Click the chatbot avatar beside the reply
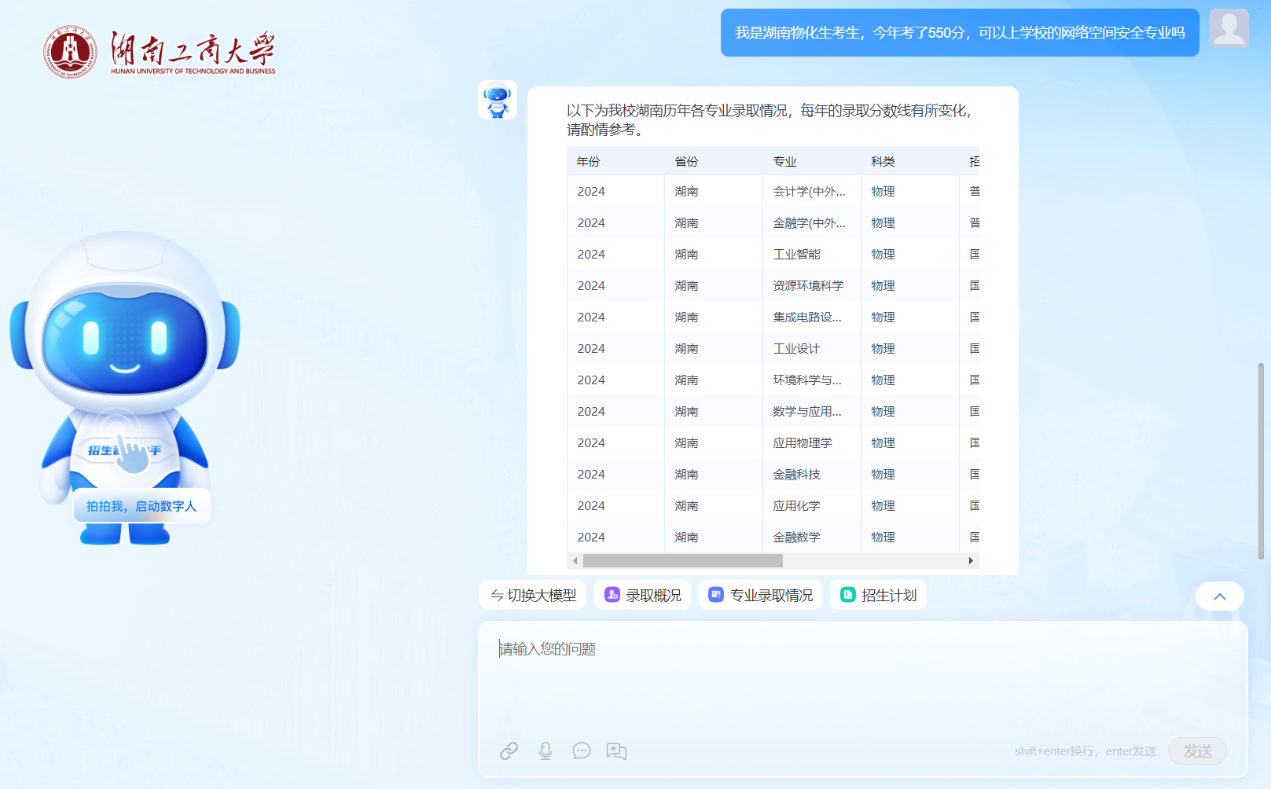The image size is (1271, 789). pos(497,100)
